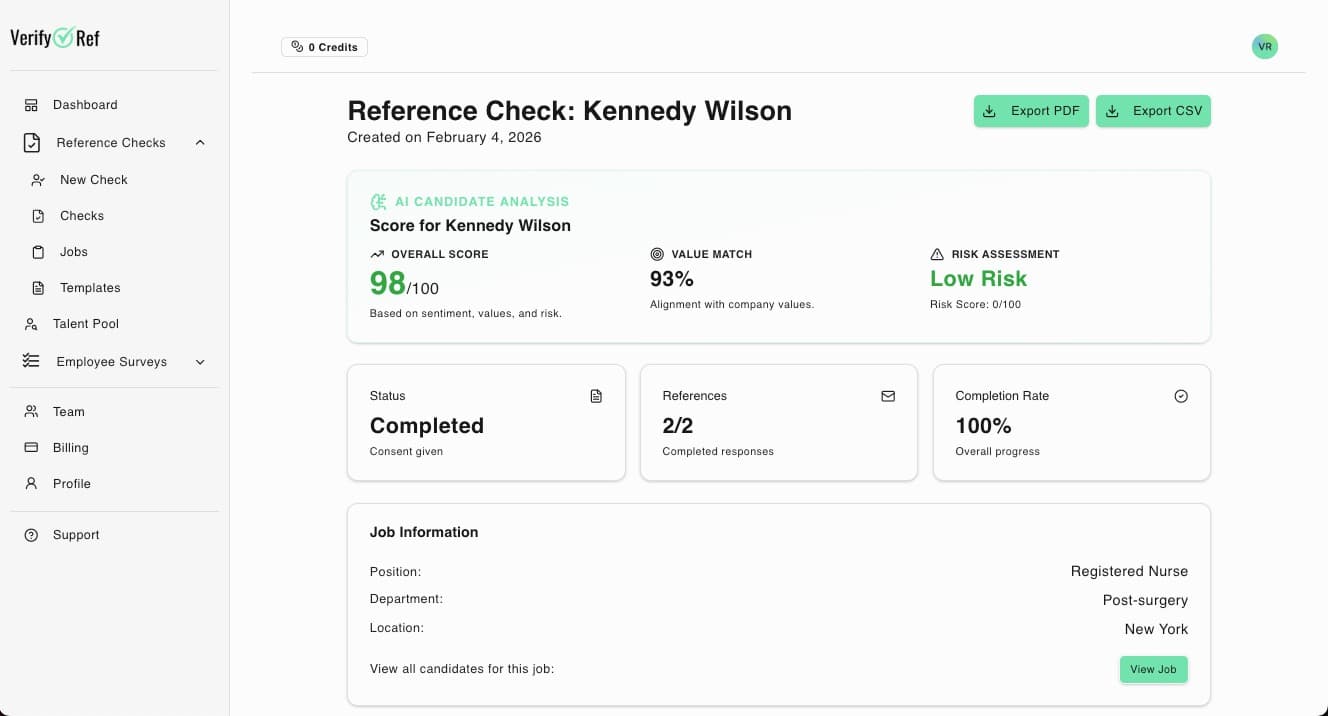
Task: Export the report as PDF
Action: tap(1031, 111)
